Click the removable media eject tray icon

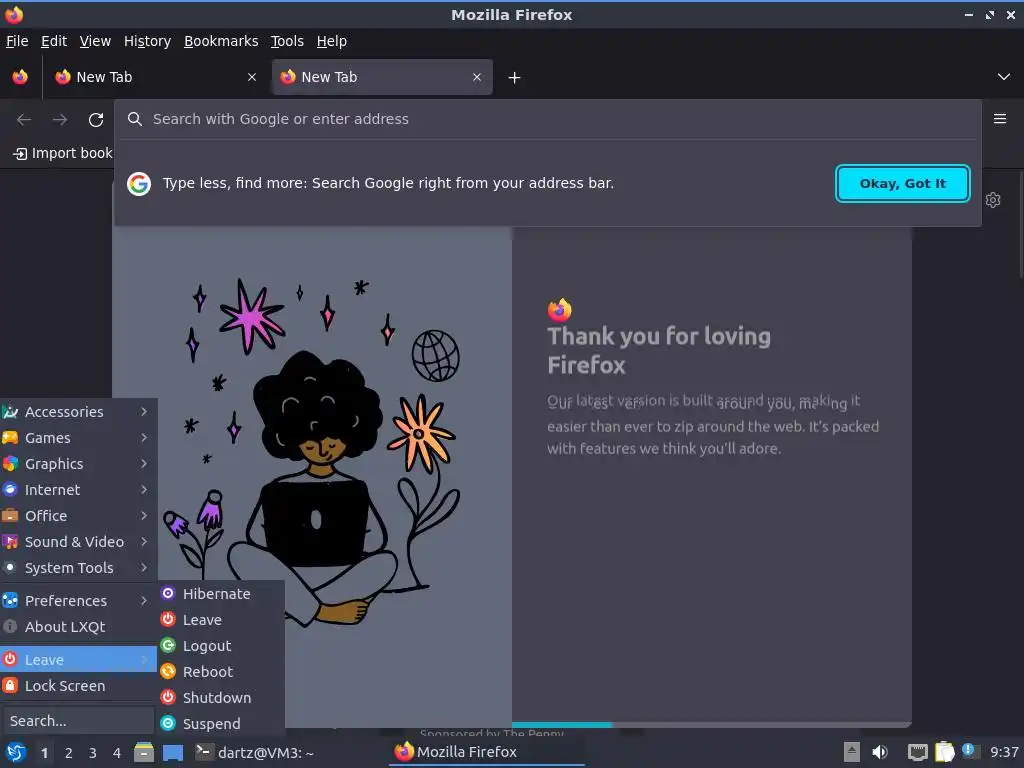pos(852,752)
